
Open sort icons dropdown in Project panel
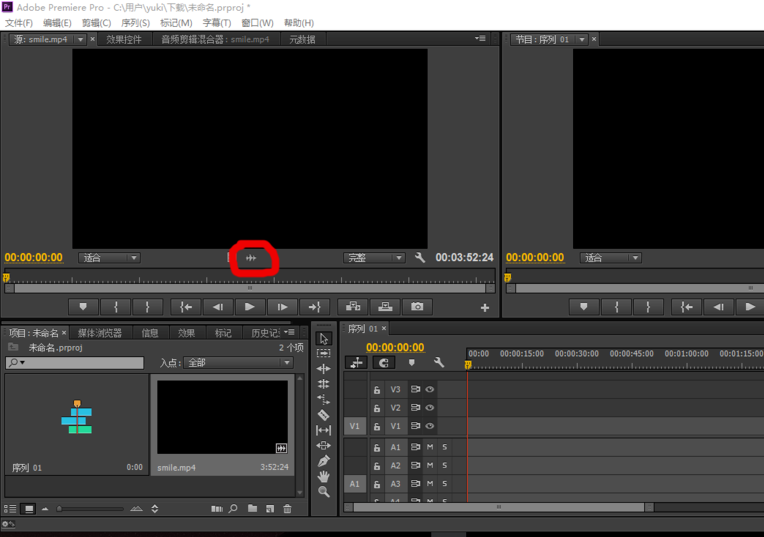155,509
